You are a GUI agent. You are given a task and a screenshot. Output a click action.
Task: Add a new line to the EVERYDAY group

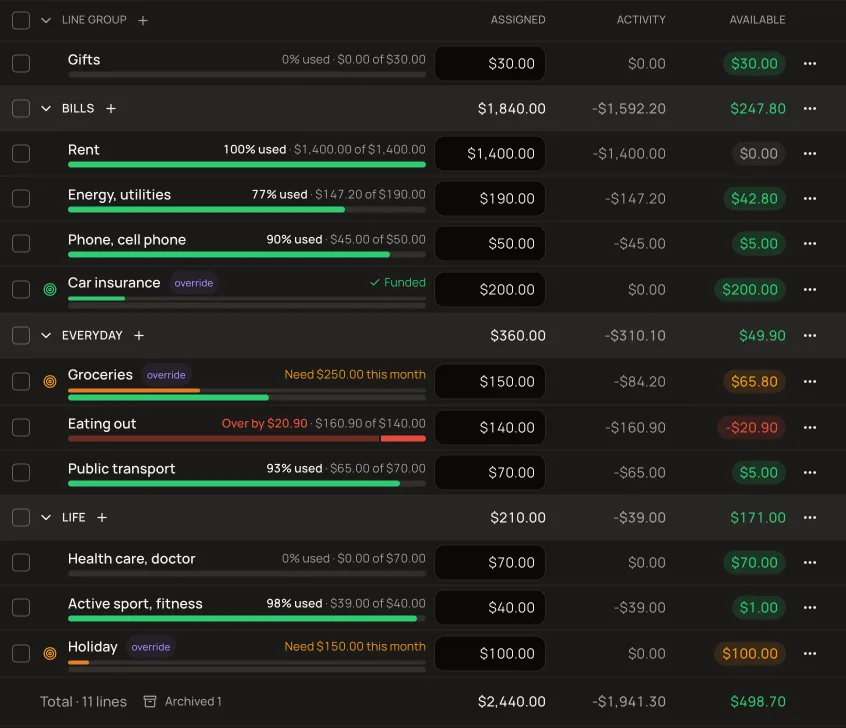[x=139, y=336]
